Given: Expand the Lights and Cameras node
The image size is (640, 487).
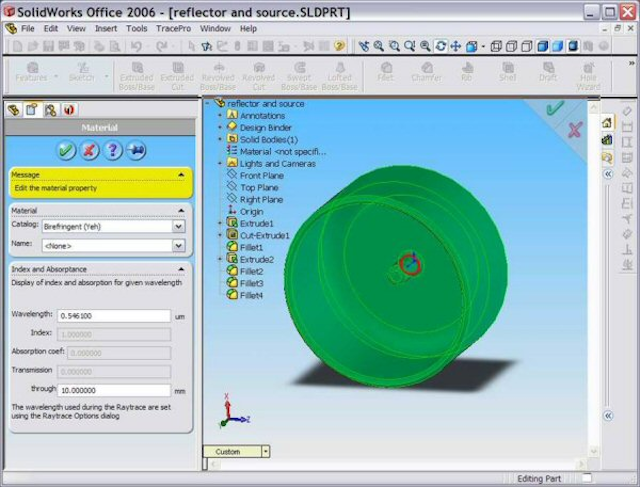Looking at the screenshot, I should click(220, 164).
